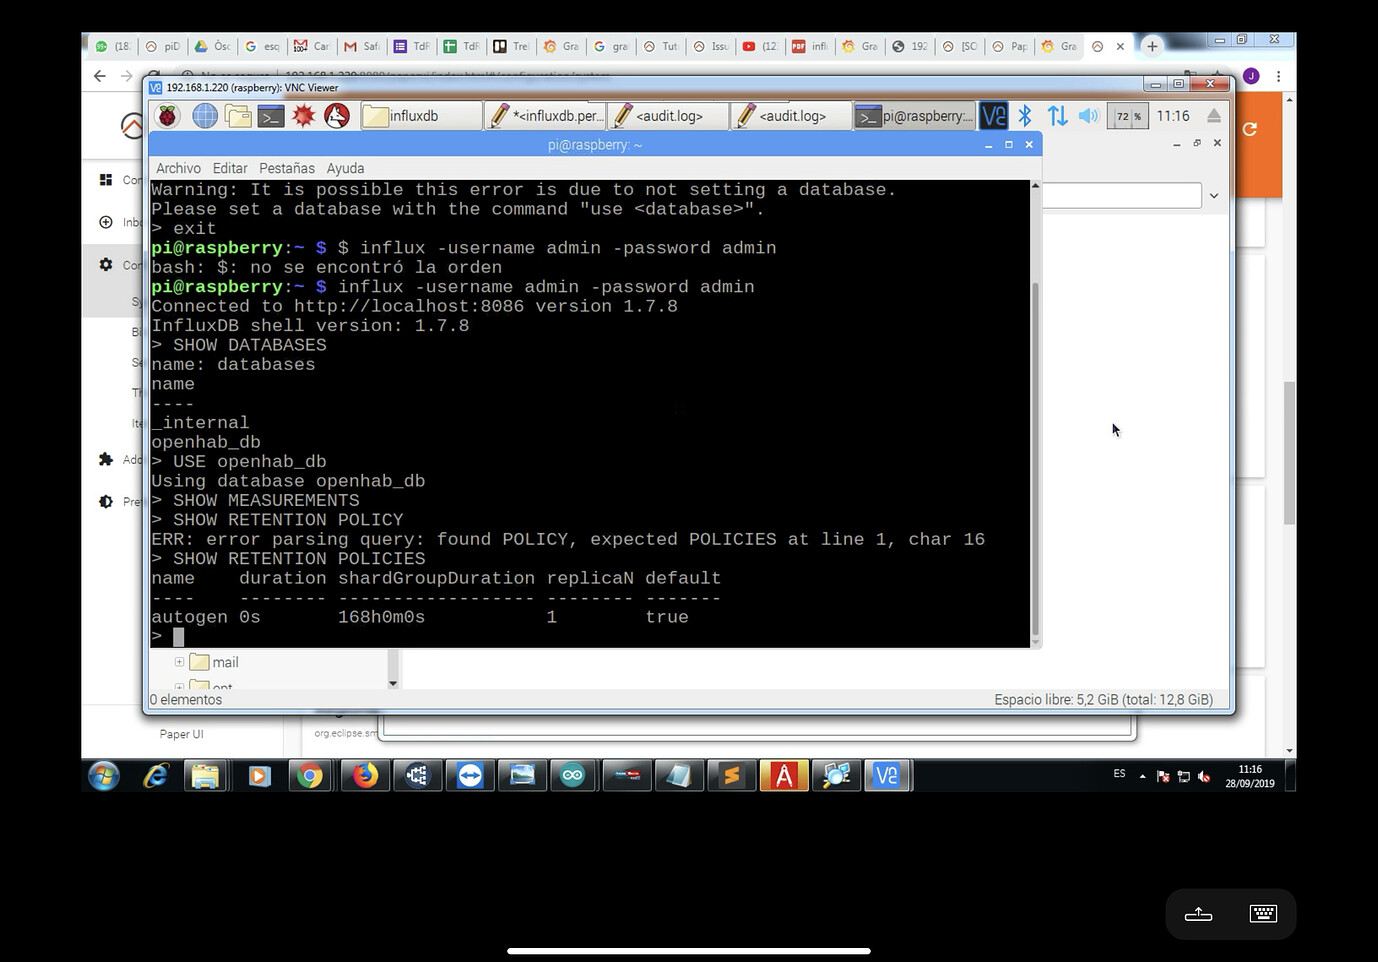Expand the mail folder in the file tree
This screenshot has width=1378, height=962.
coord(178,662)
